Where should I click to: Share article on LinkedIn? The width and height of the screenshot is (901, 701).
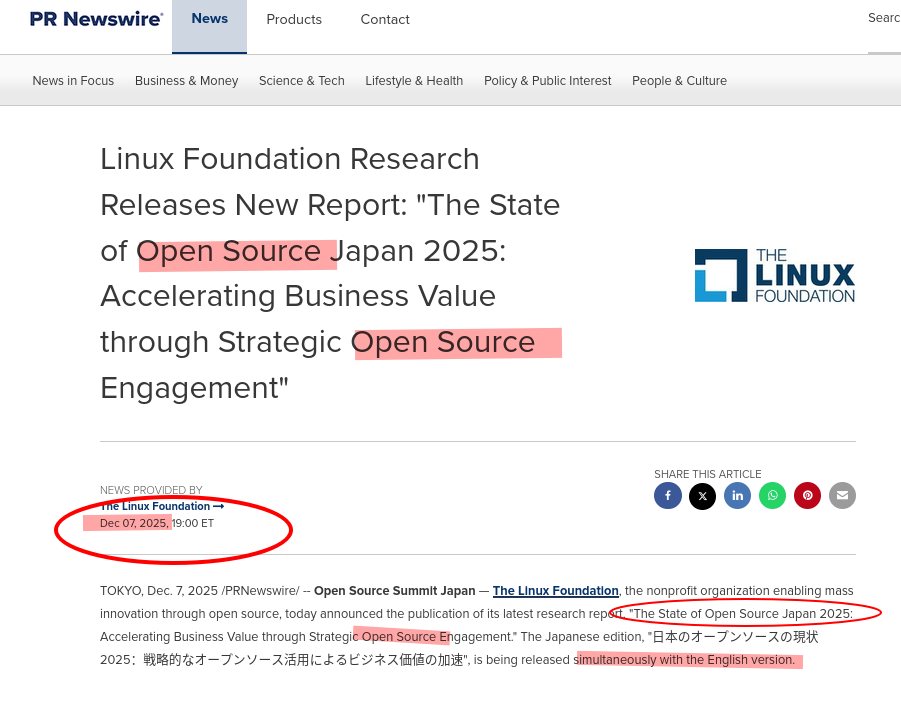pos(737,496)
